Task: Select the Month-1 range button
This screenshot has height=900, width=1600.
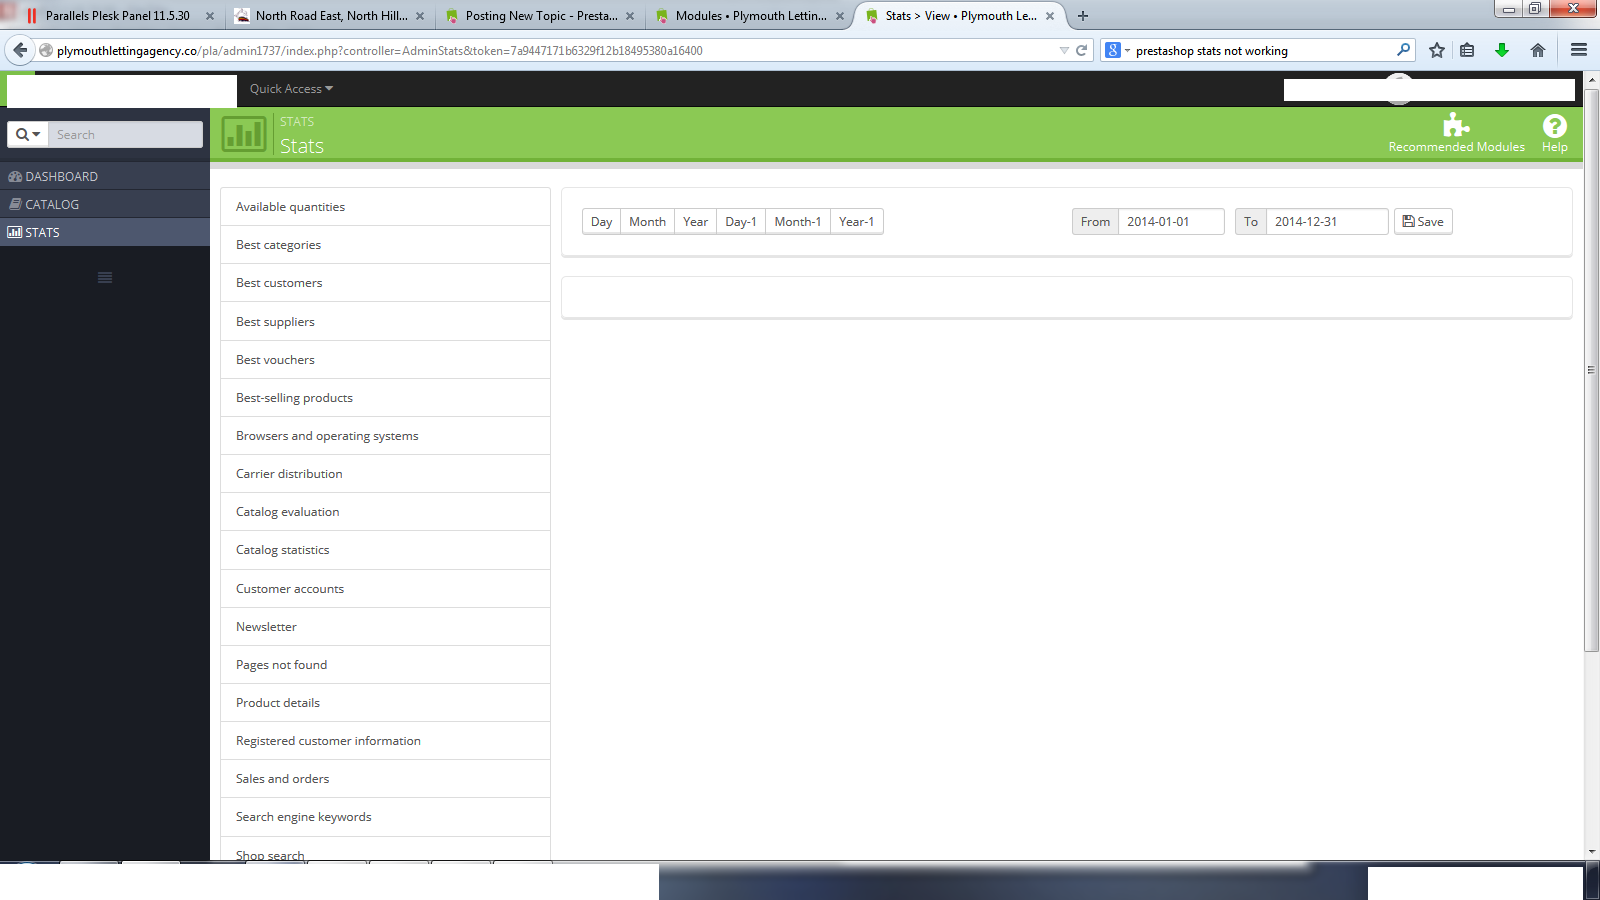Action: coord(798,221)
